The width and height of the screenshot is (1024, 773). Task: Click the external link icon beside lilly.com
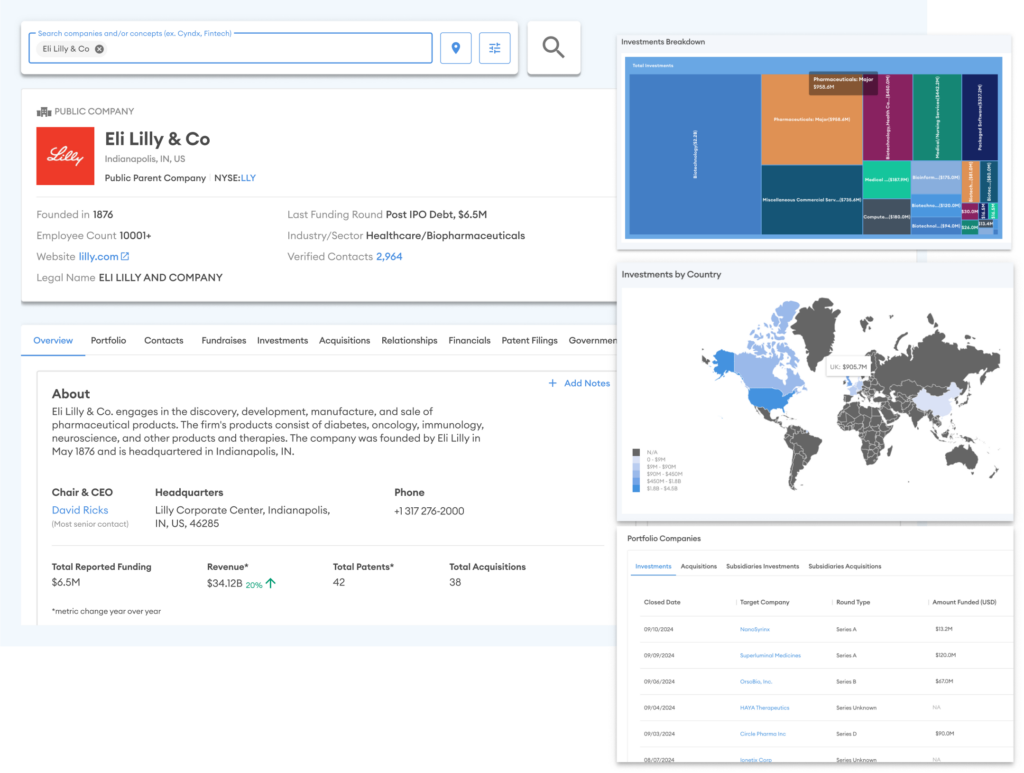pyautogui.click(x=125, y=256)
